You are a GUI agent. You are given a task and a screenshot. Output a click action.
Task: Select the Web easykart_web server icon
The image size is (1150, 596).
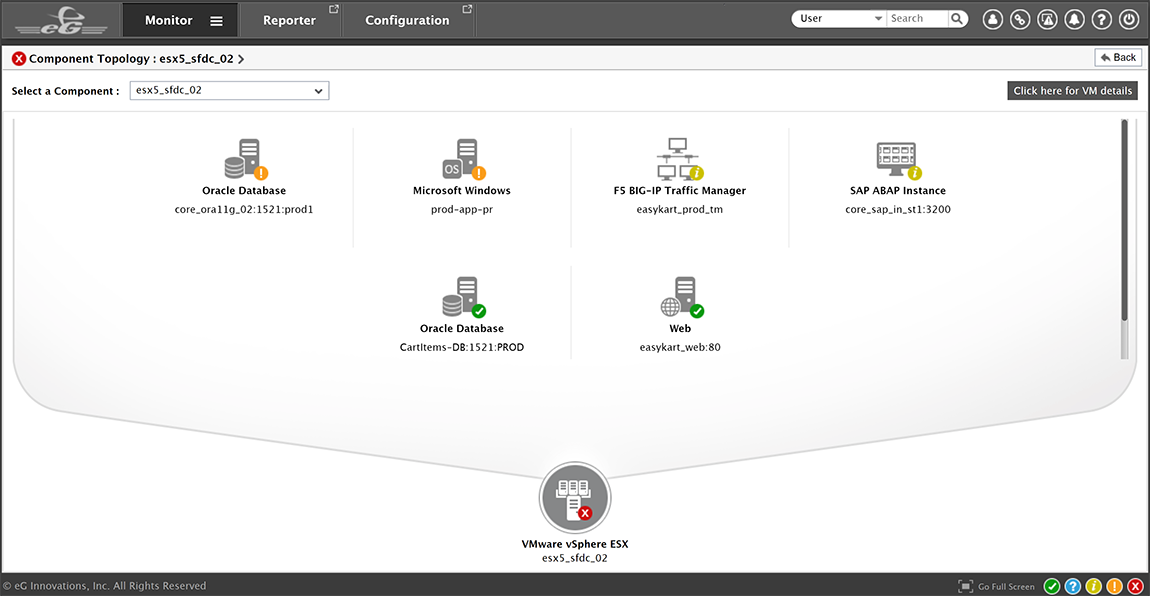pos(681,297)
